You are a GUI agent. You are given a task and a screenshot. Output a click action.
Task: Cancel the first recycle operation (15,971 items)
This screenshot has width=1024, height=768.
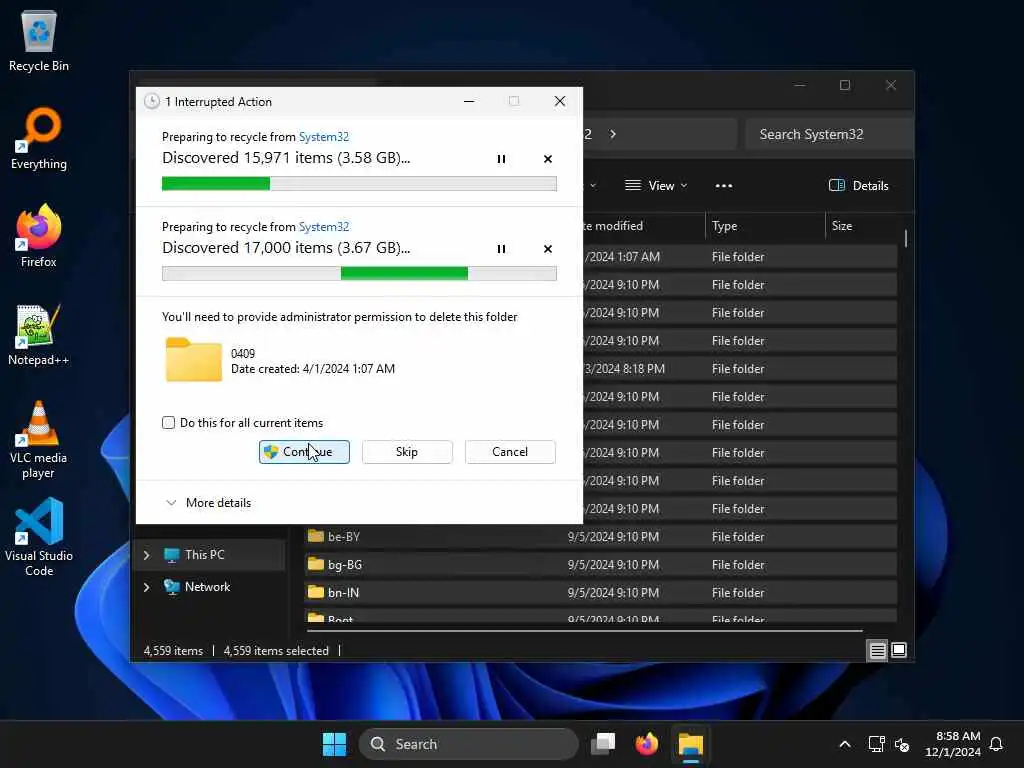tap(548, 159)
